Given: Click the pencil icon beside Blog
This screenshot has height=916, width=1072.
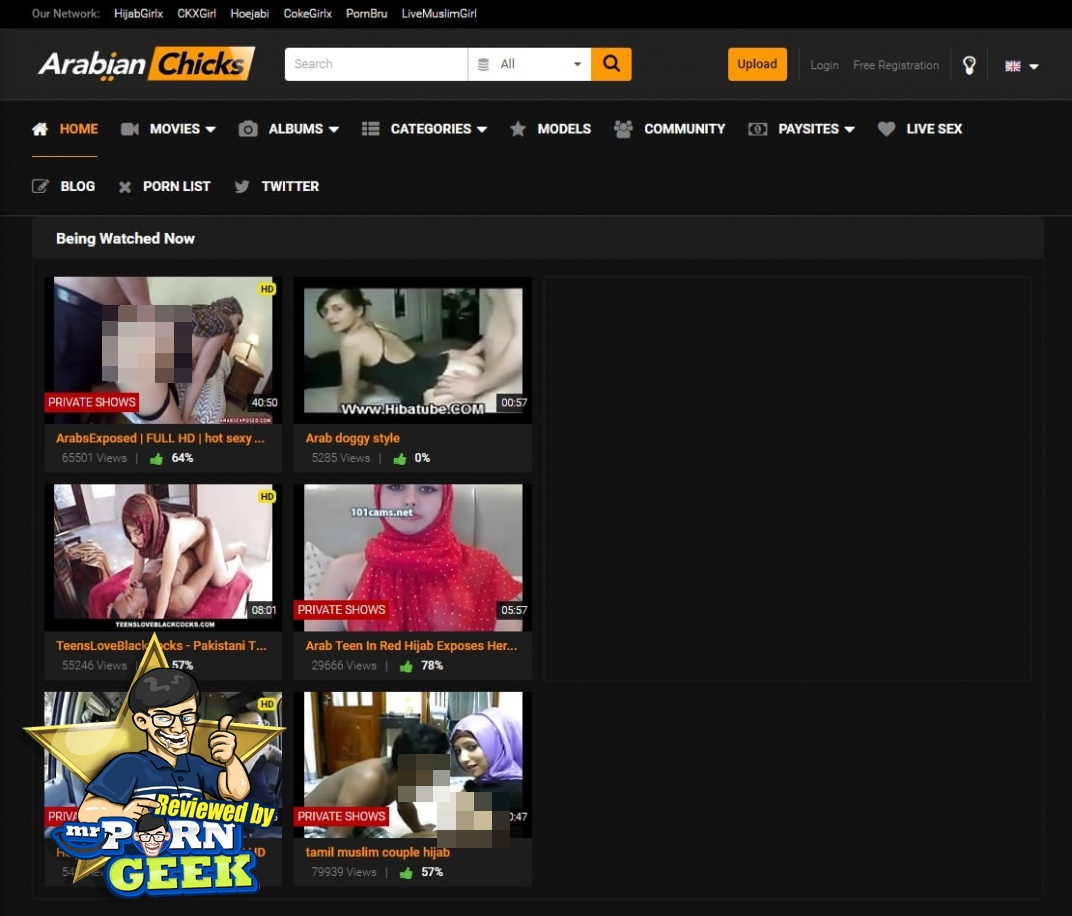Looking at the screenshot, I should (x=40, y=186).
